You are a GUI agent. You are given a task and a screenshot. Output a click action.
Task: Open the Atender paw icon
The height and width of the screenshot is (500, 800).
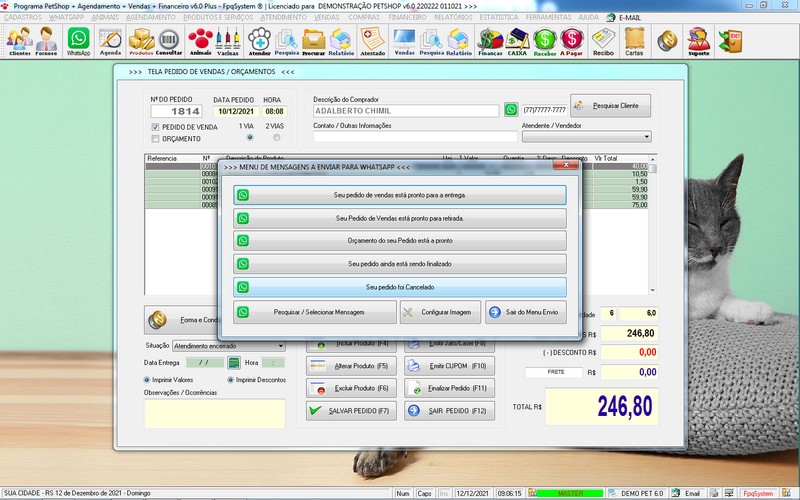(260, 41)
